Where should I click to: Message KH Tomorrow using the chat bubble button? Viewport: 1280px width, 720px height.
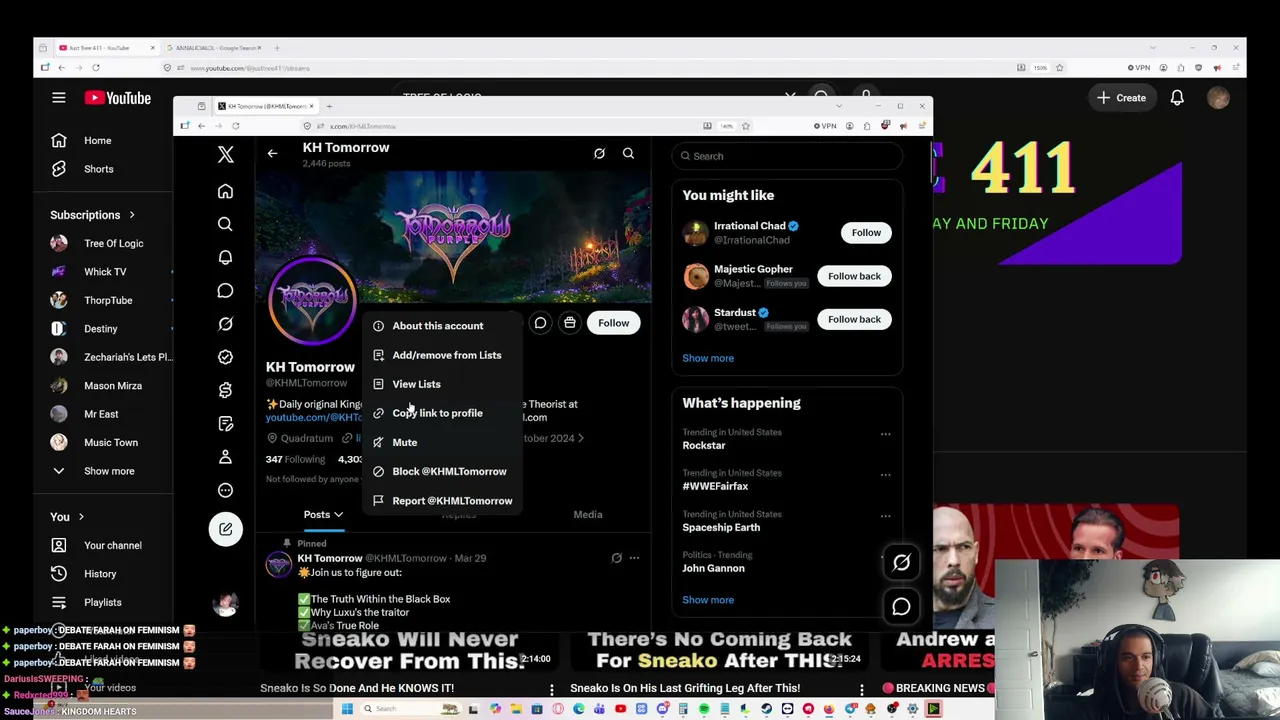540,323
